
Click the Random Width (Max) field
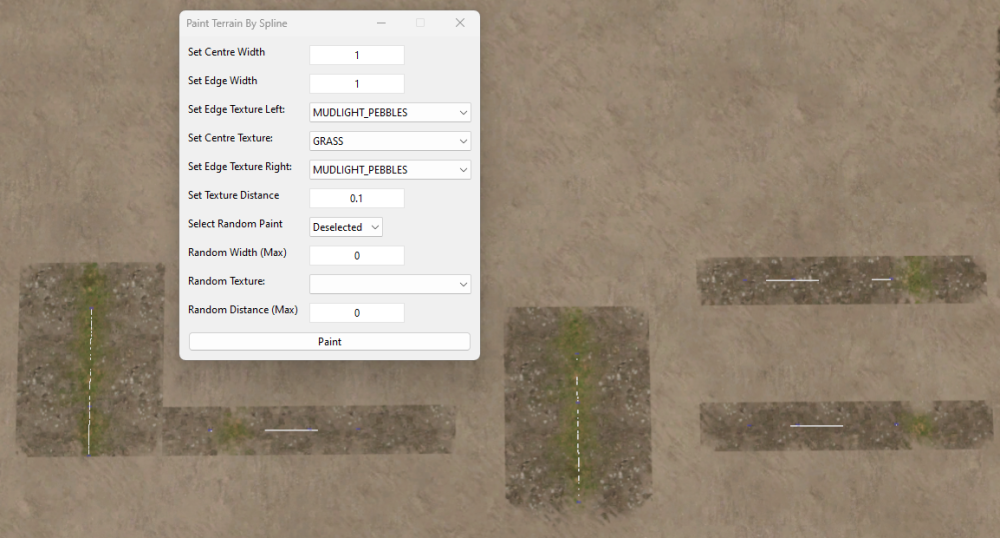(357, 256)
